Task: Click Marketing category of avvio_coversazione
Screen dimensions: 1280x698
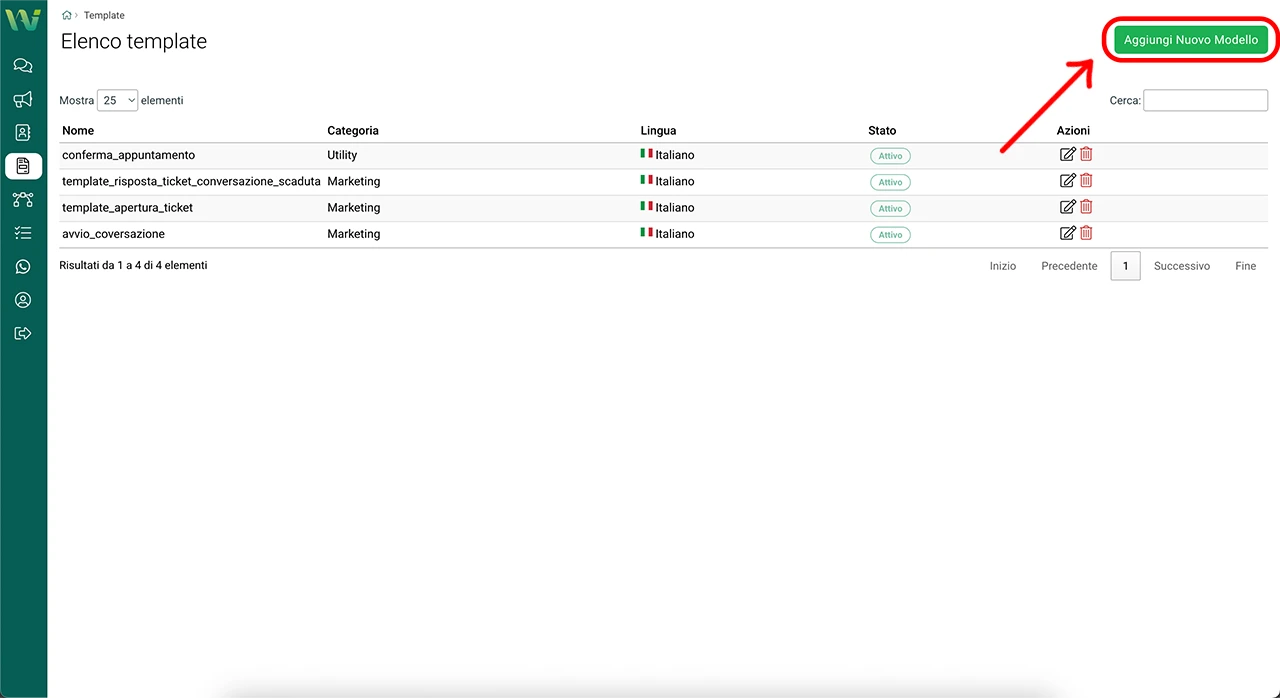Action: pos(354,233)
